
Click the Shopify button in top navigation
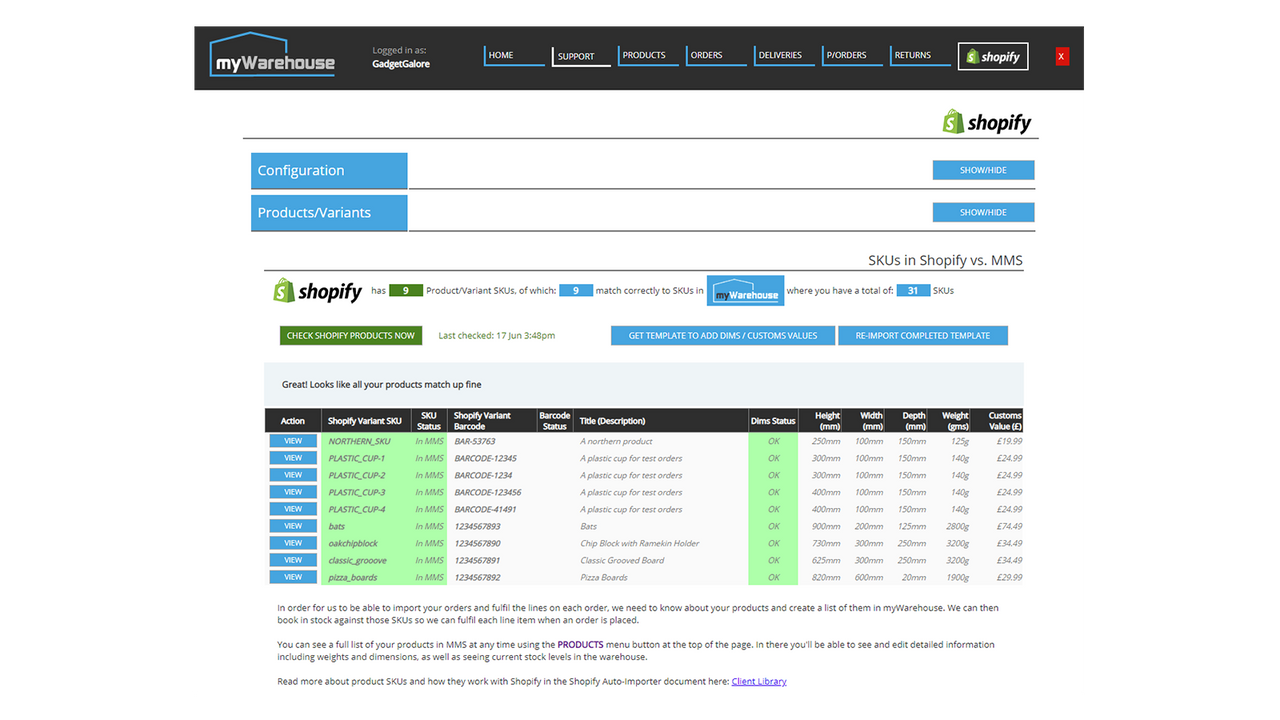coord(993,56)
